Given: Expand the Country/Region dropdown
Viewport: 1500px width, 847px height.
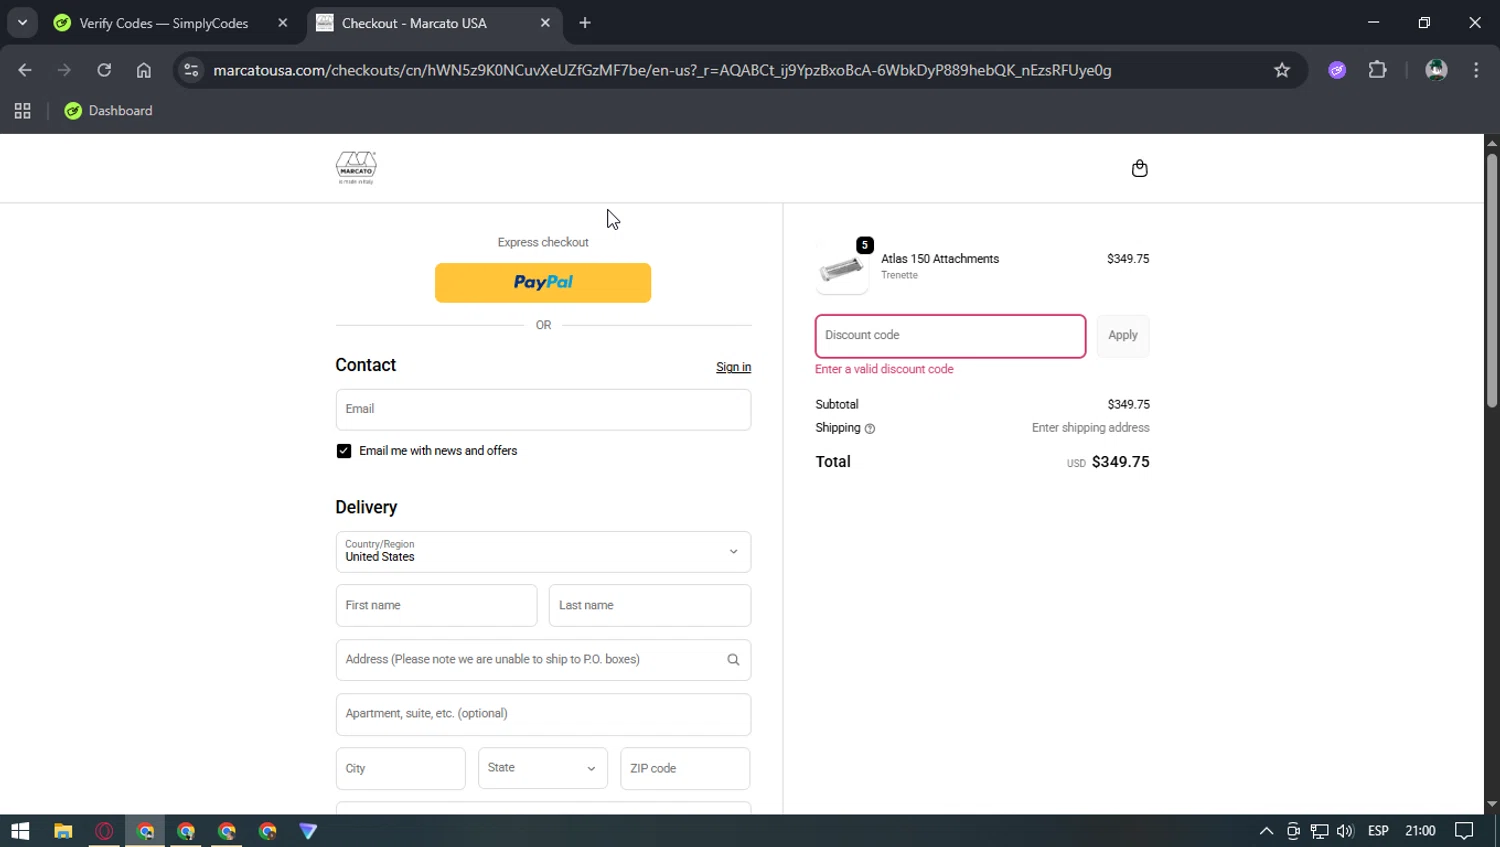Looking at the screenshot, I should (543, 552).
